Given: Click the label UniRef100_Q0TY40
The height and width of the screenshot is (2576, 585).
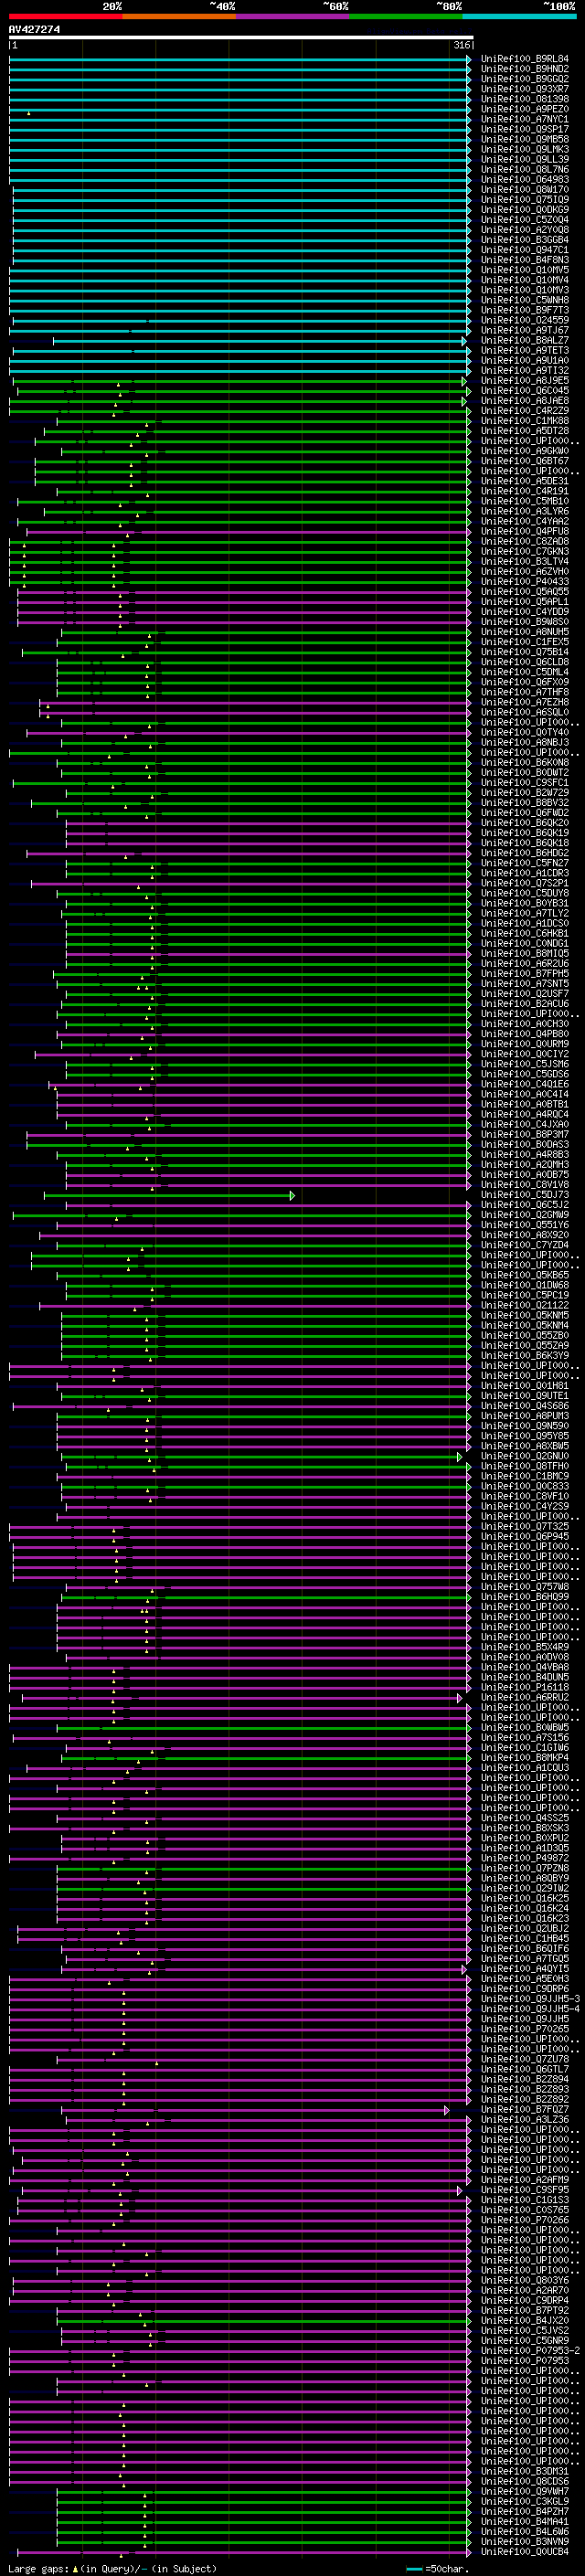Looking at the screenshot, I should pos(524,732).
